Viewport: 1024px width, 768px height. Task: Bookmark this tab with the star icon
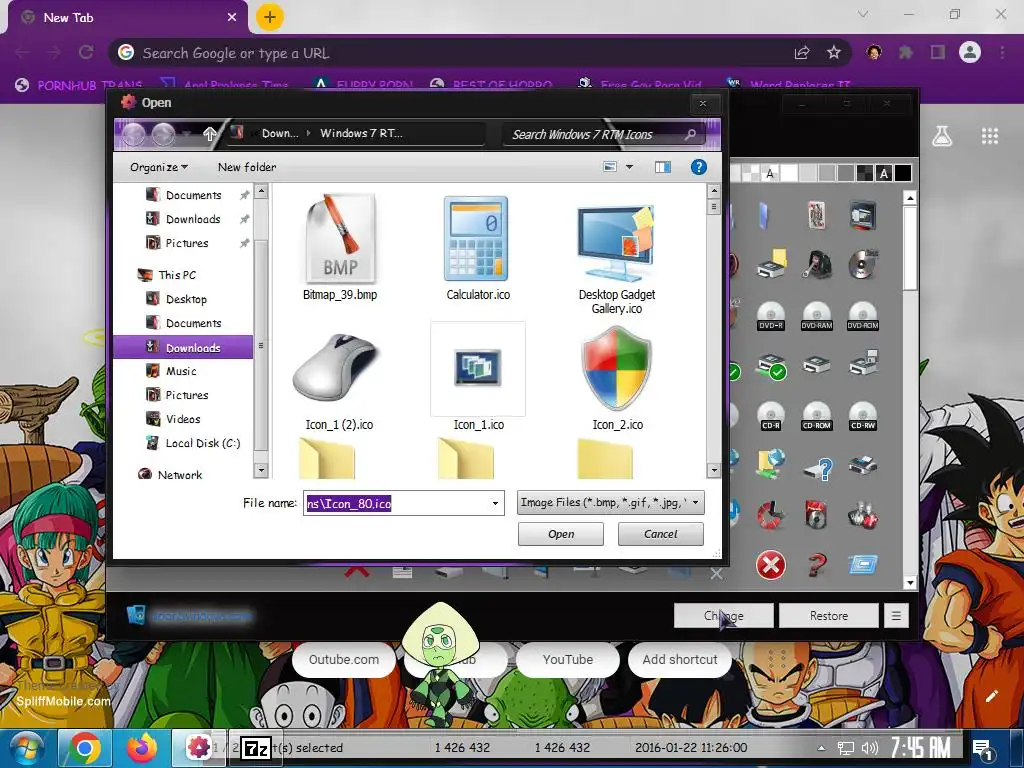click(x=833, y=53)
